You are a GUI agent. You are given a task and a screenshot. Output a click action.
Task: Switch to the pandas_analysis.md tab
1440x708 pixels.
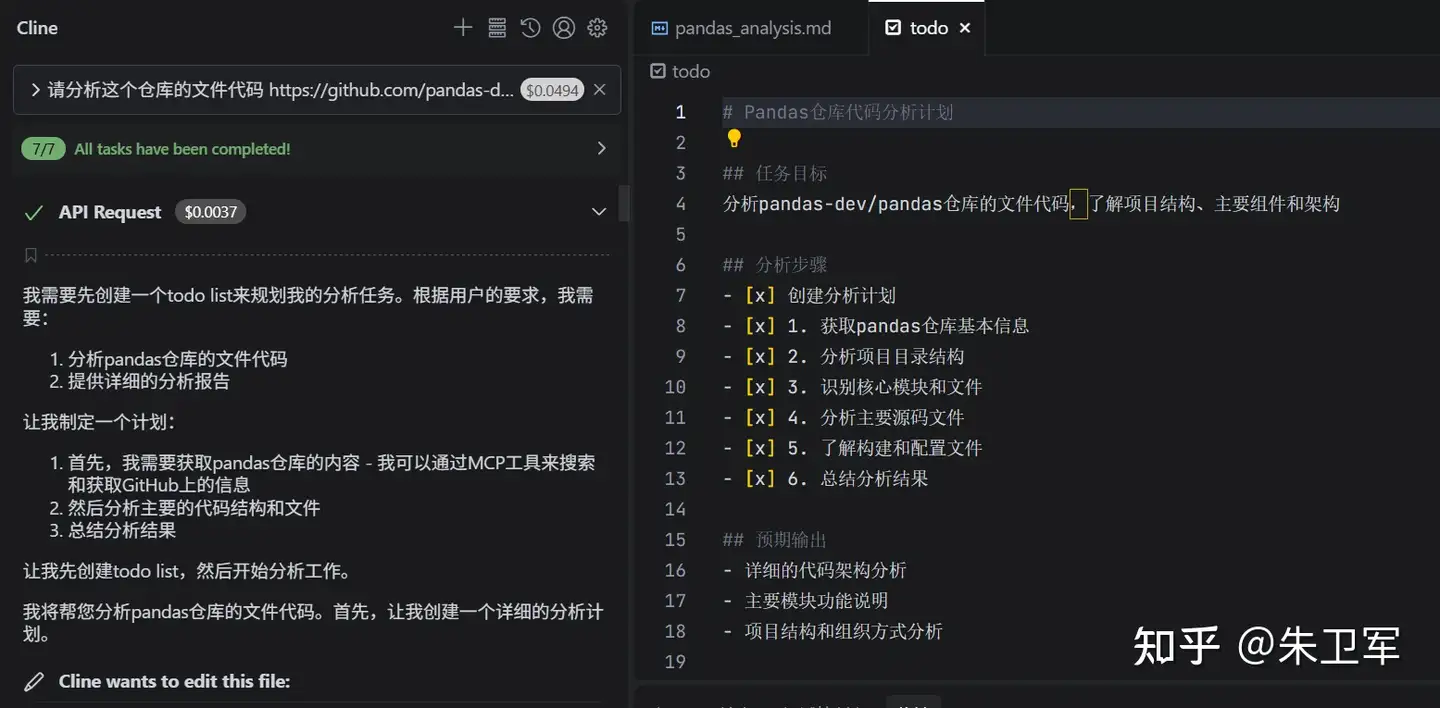tap(752, 28)
